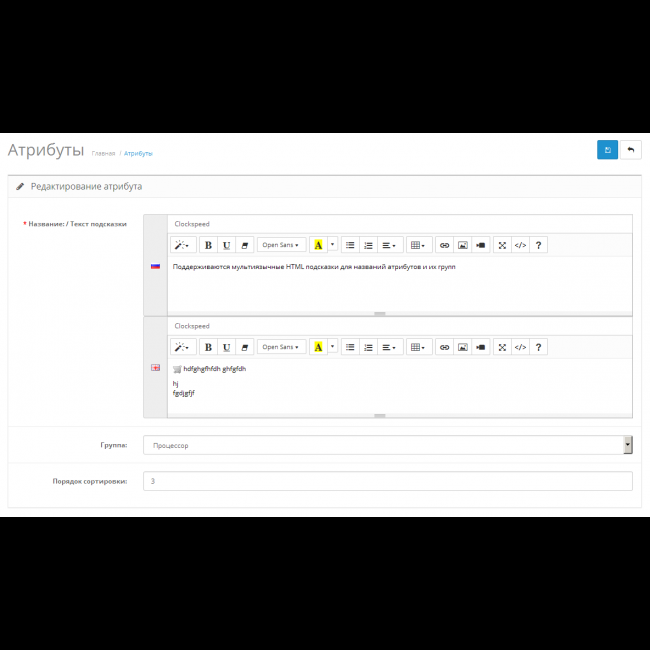The height and width of the screenshot is (650, 650).
Task: Click the back/cancel arrow button
Action: tap(630, 150)
